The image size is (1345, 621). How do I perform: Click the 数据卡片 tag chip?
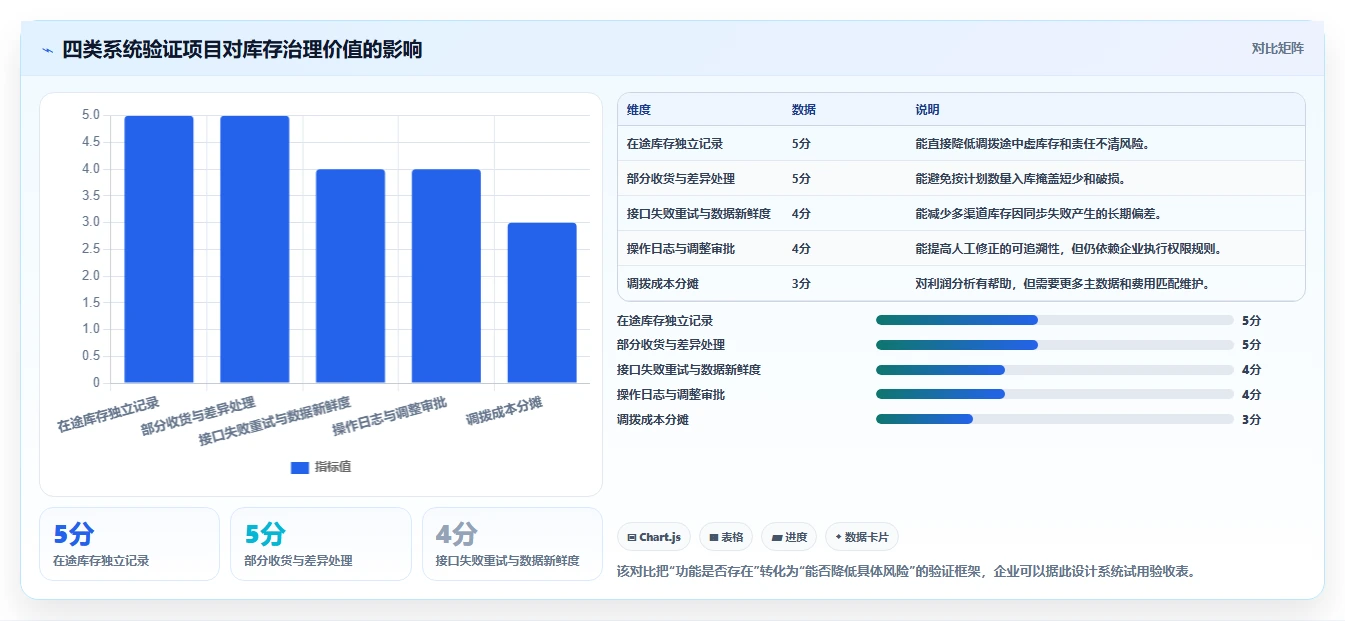[x=862, y=537]
